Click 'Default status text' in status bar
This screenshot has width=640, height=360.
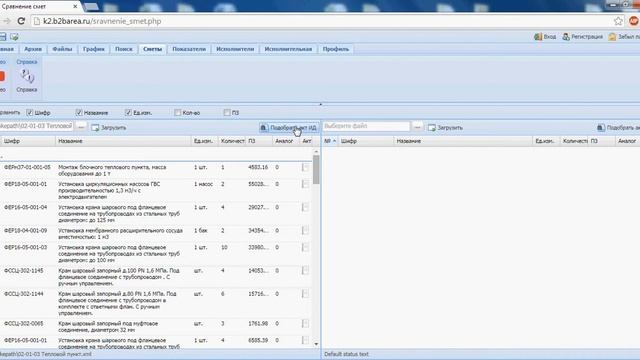pos(346,354)
